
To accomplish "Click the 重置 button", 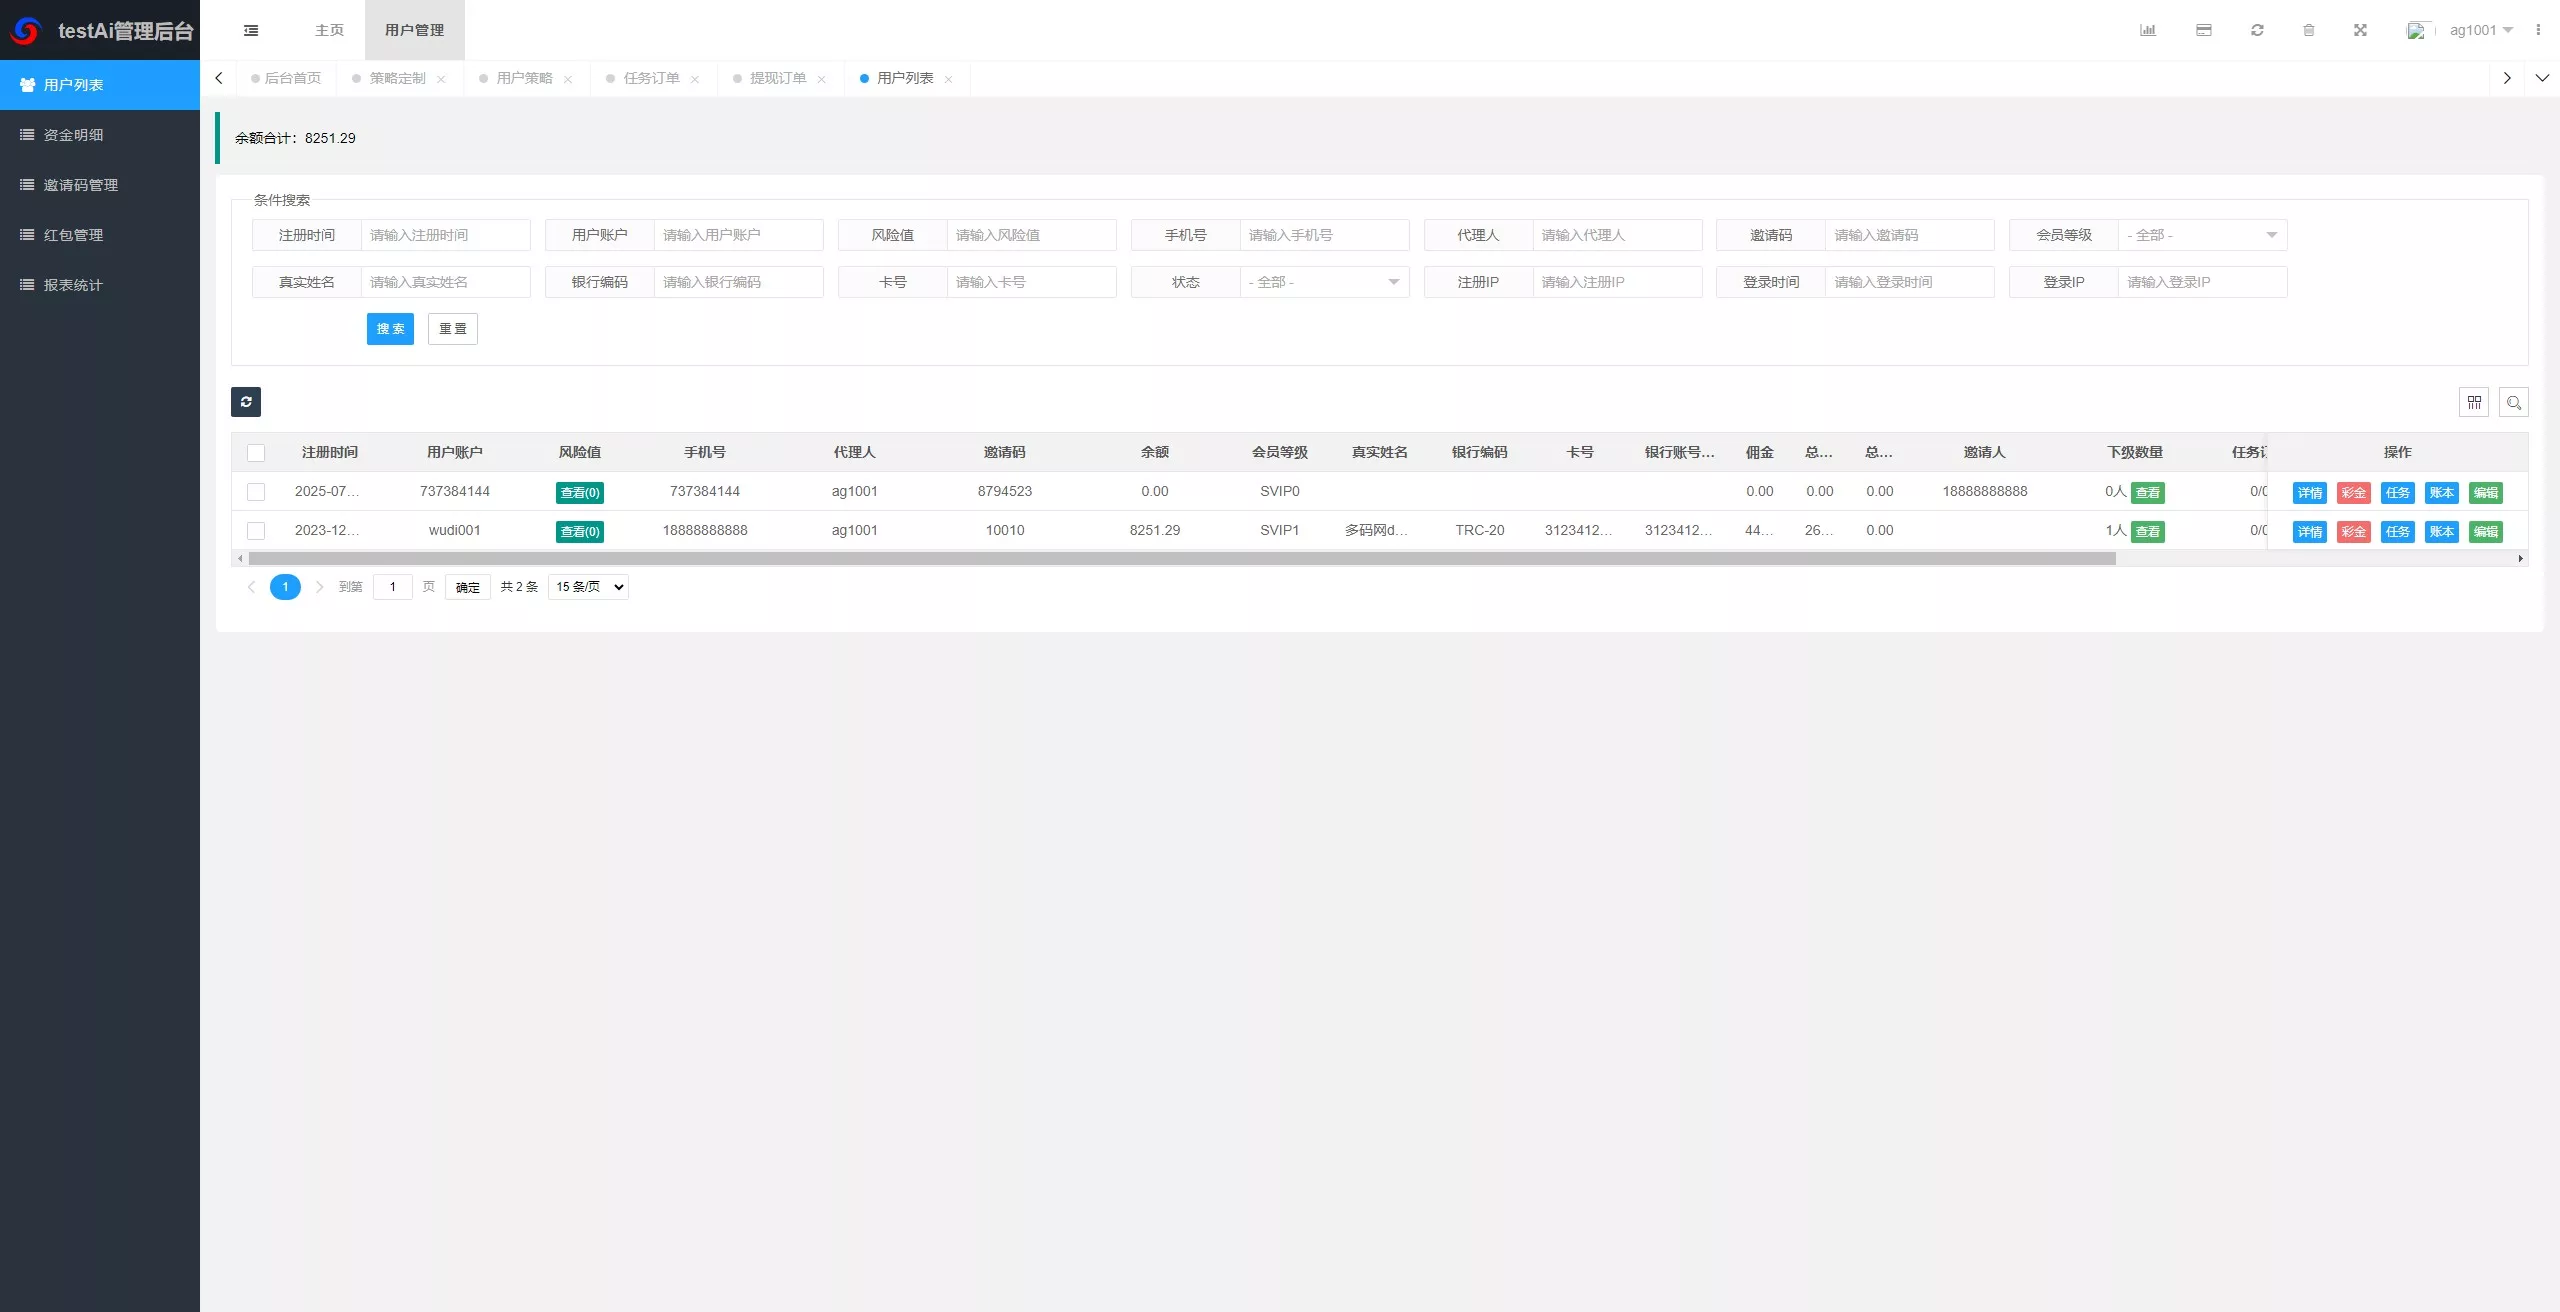I will tap(453, 329).
